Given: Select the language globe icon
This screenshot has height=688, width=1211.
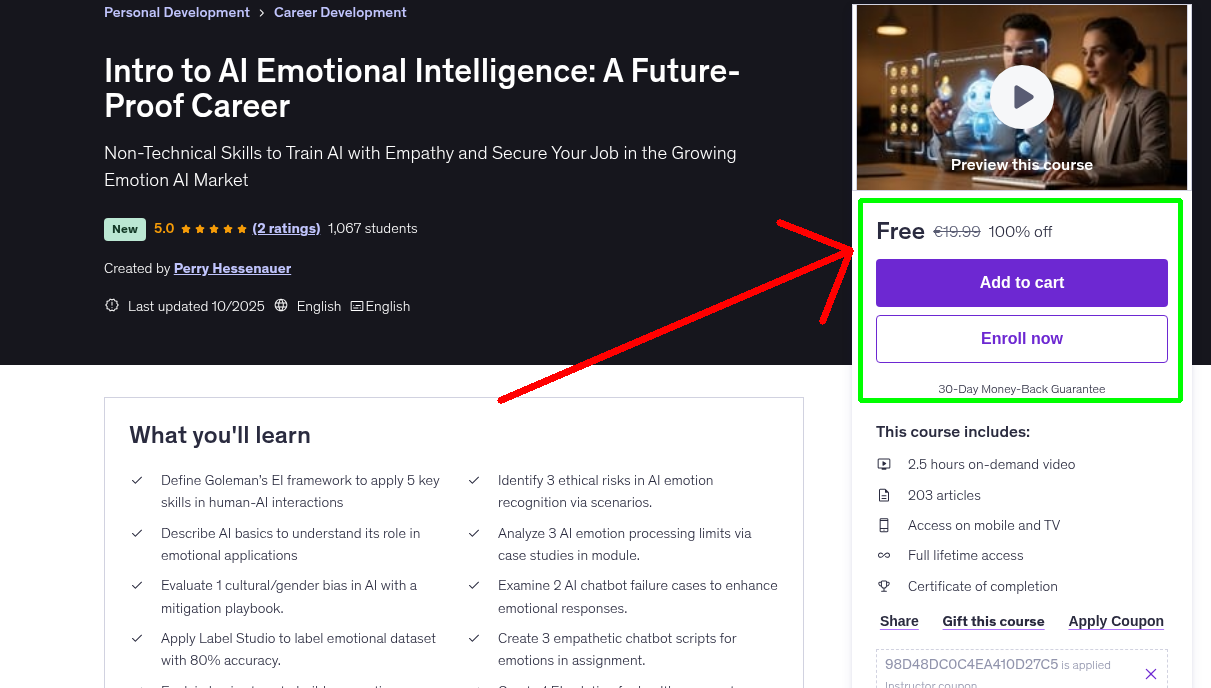Looking at the screenshot, I should click(x=281, y=305).
